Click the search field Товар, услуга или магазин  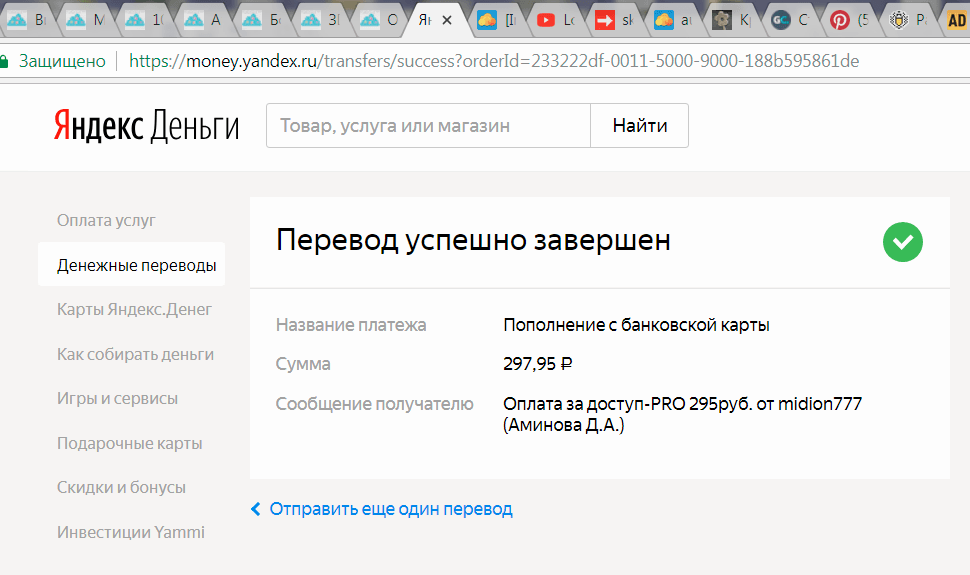(428, 126)
